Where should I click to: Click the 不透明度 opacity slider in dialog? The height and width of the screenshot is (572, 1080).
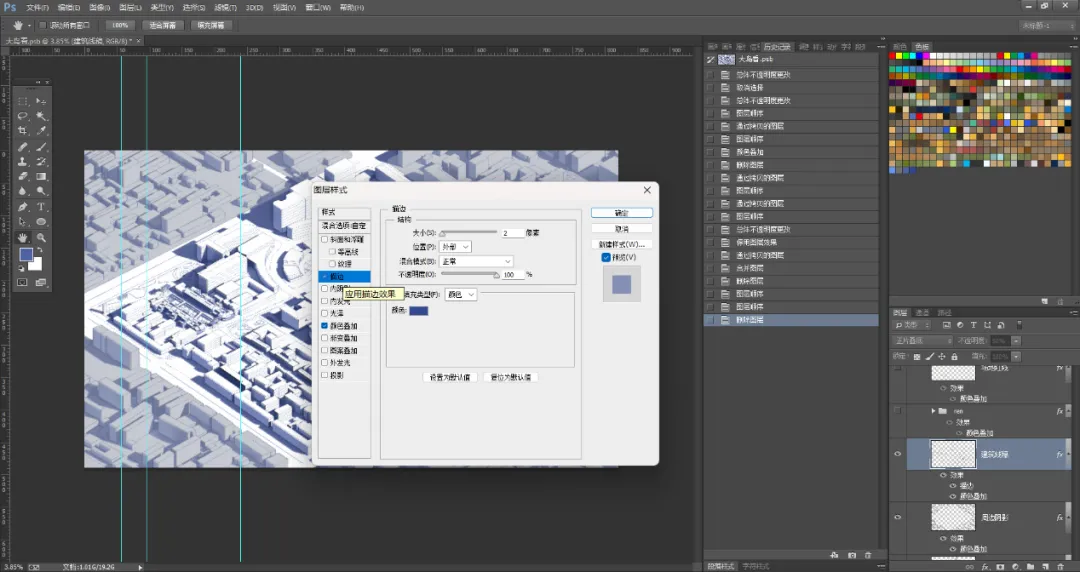469,274
